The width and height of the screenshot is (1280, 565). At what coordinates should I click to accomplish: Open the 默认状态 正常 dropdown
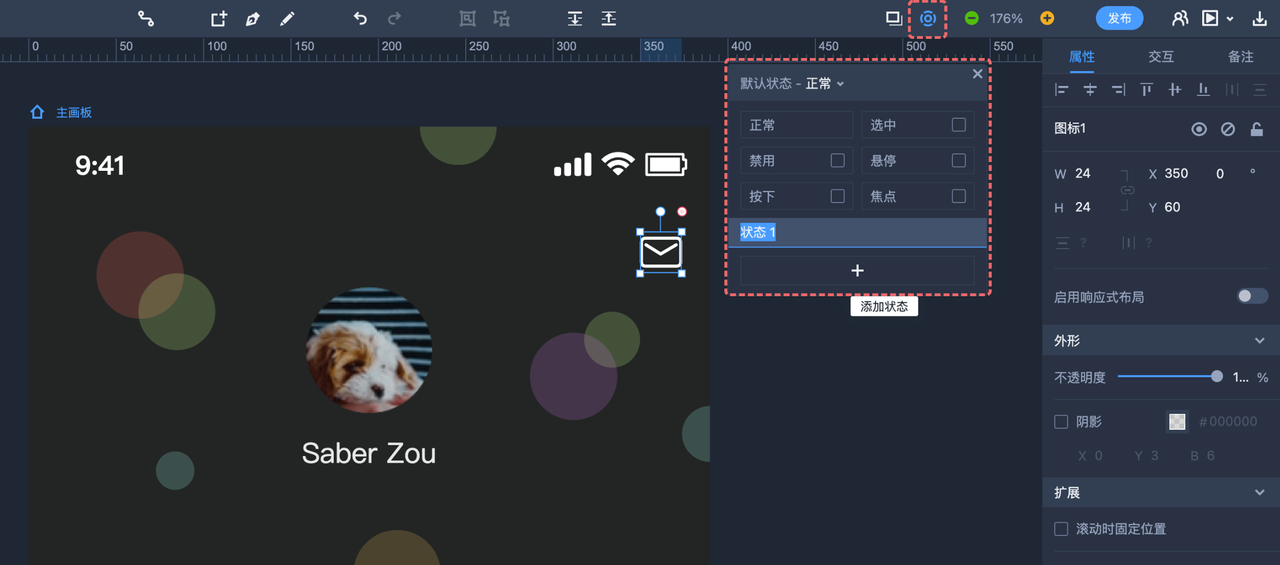pos(792,84)
